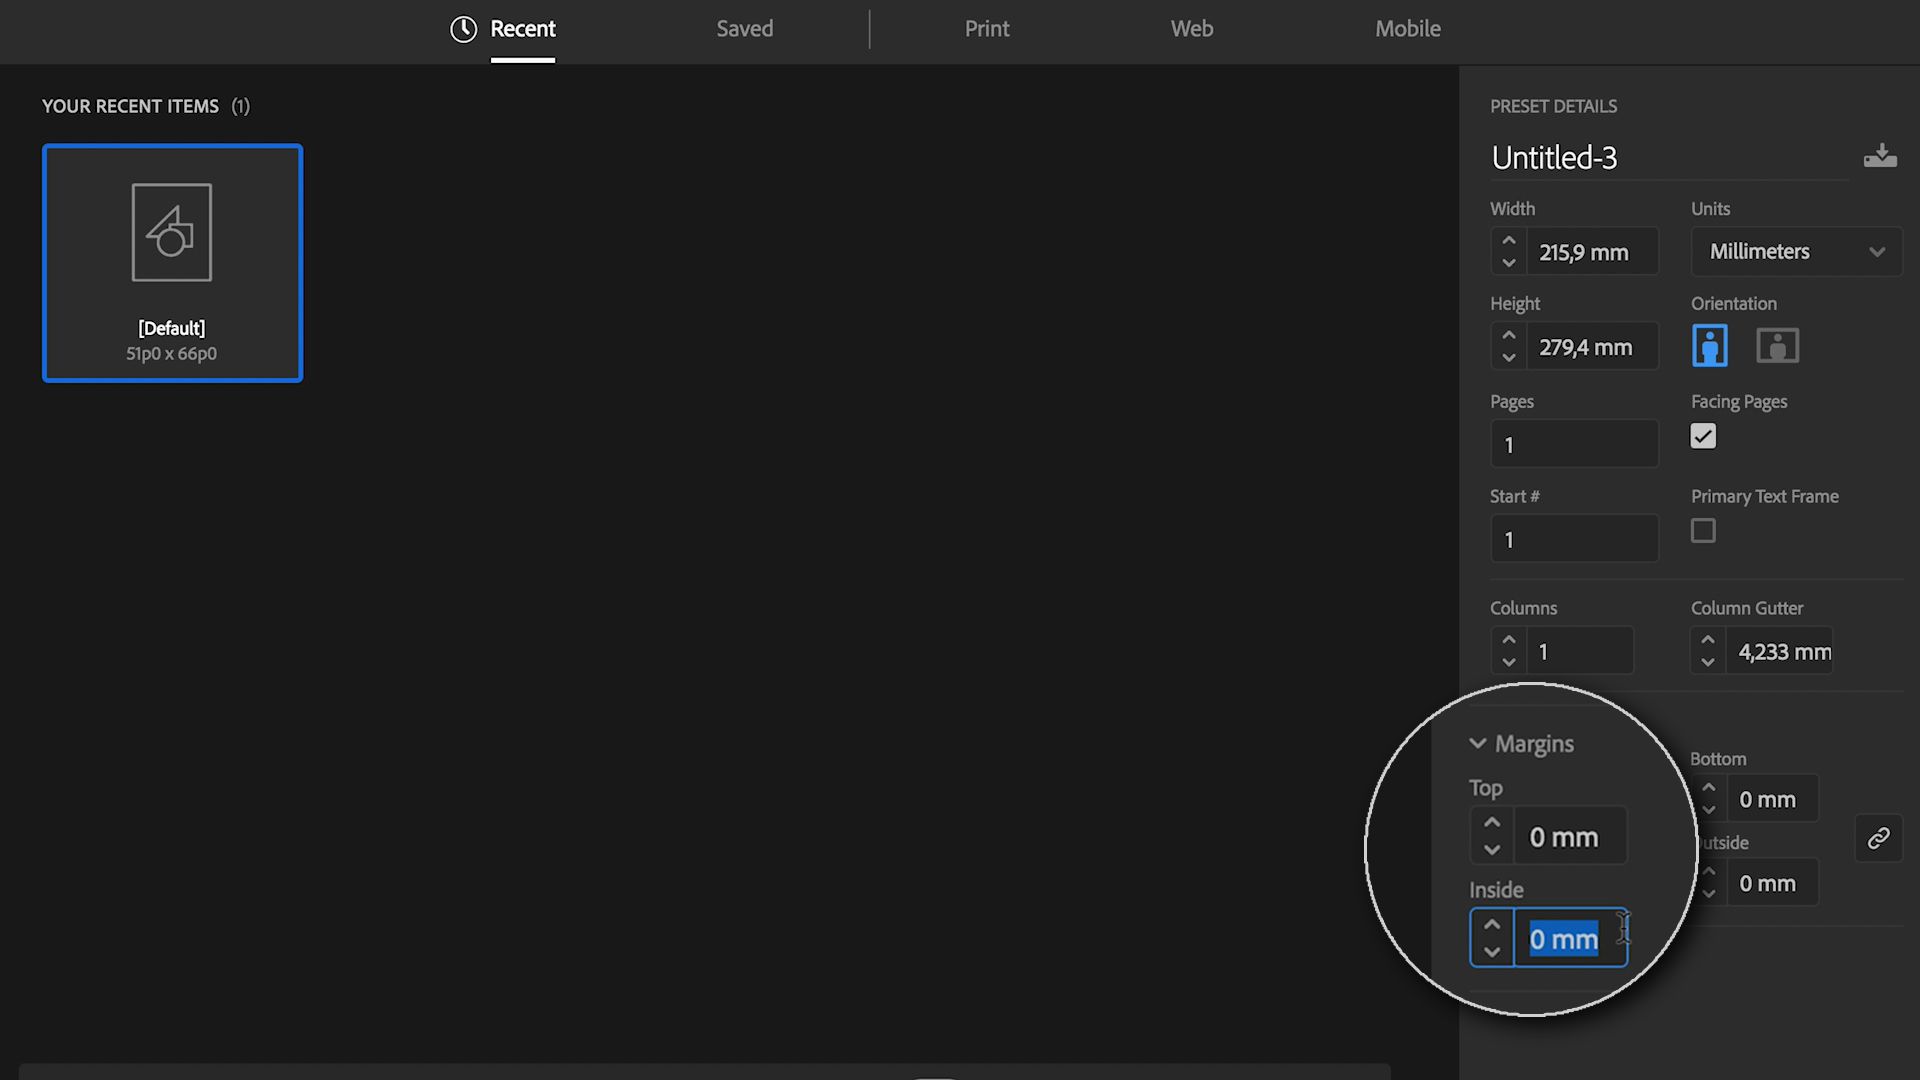The image size is (1920, 1080).
Task: Enable the Primary Text Frame checkbox
Action: 1703,531
